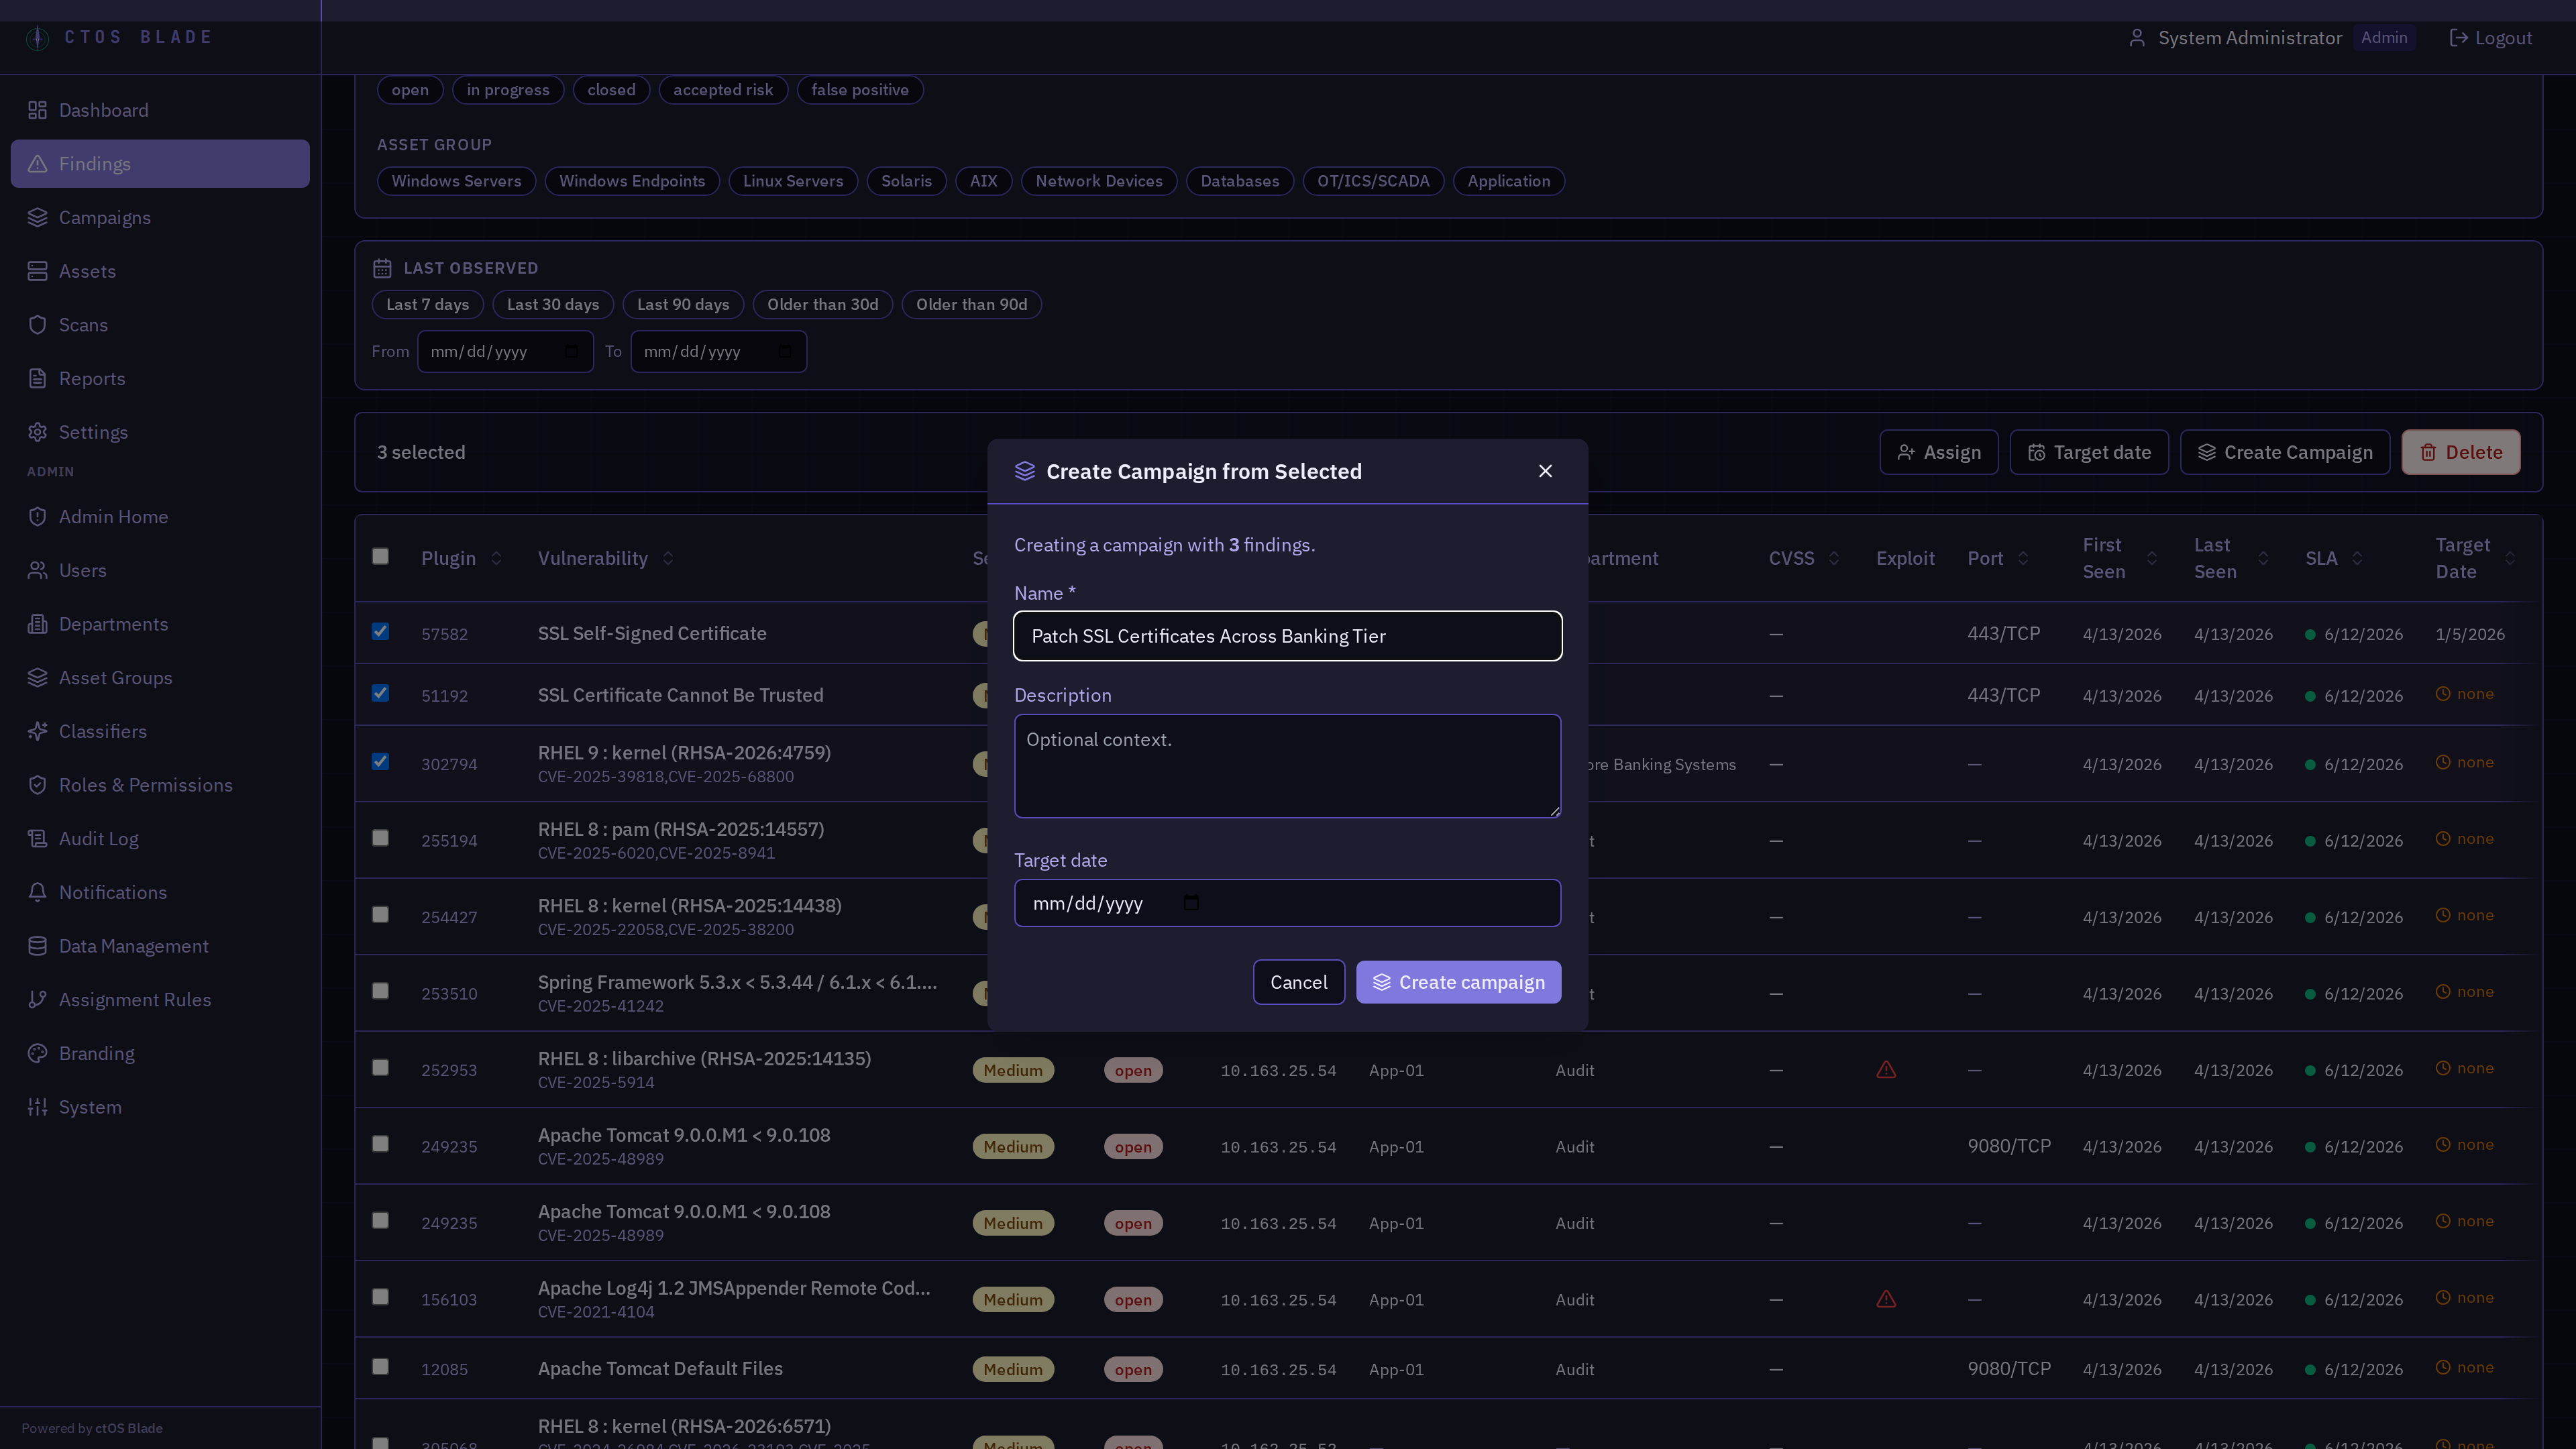Click the user profile icon in header
Image resolution: width=2576 pixels, height=1449 pixels.
pos(2137,38)
